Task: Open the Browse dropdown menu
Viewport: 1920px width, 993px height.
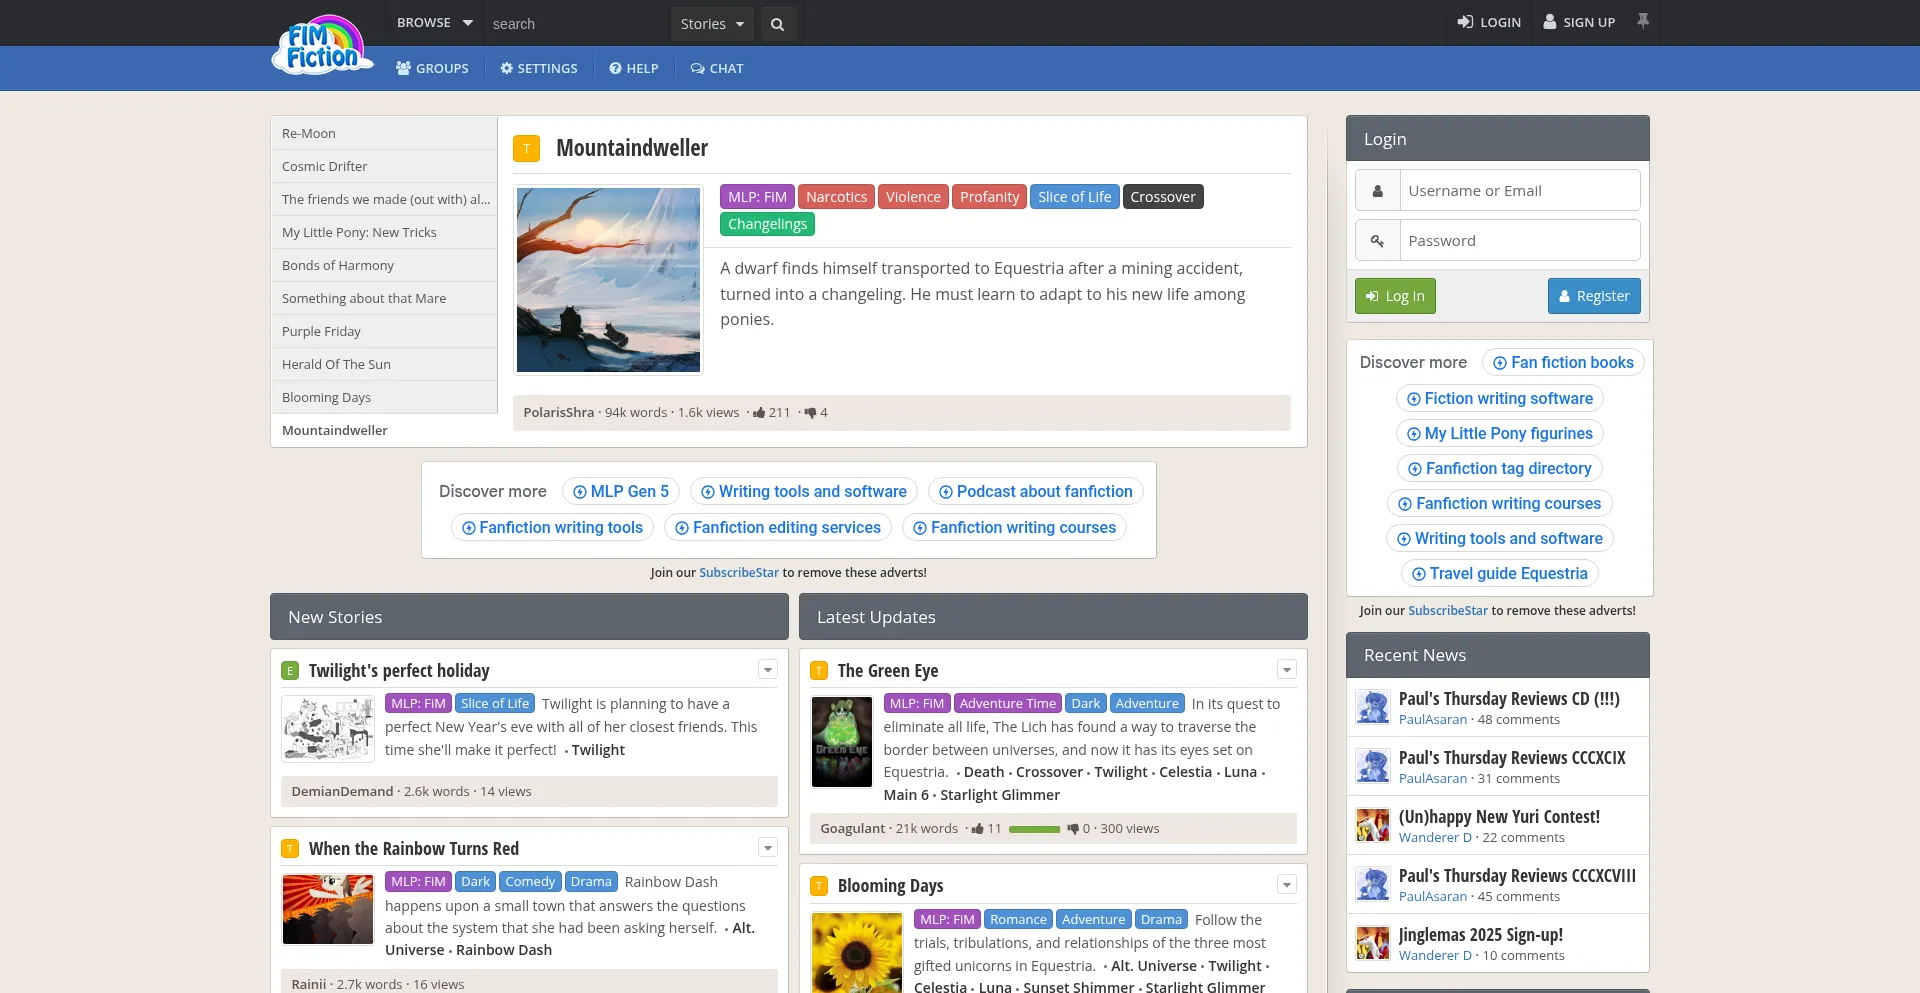Action: pos(432,22)
